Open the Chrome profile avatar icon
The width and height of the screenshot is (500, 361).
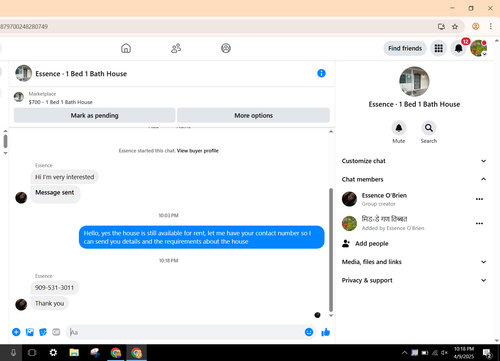[x=476, y=26]
